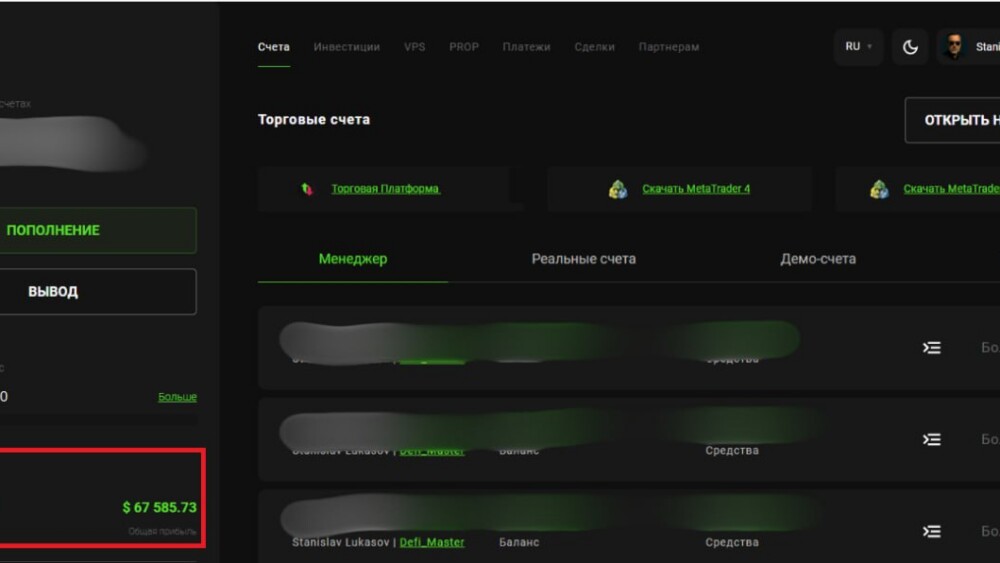This screenshot has height=563, width=1000.
Task: Select the Демо-счета tab
Action: click(x=818, y=259)
